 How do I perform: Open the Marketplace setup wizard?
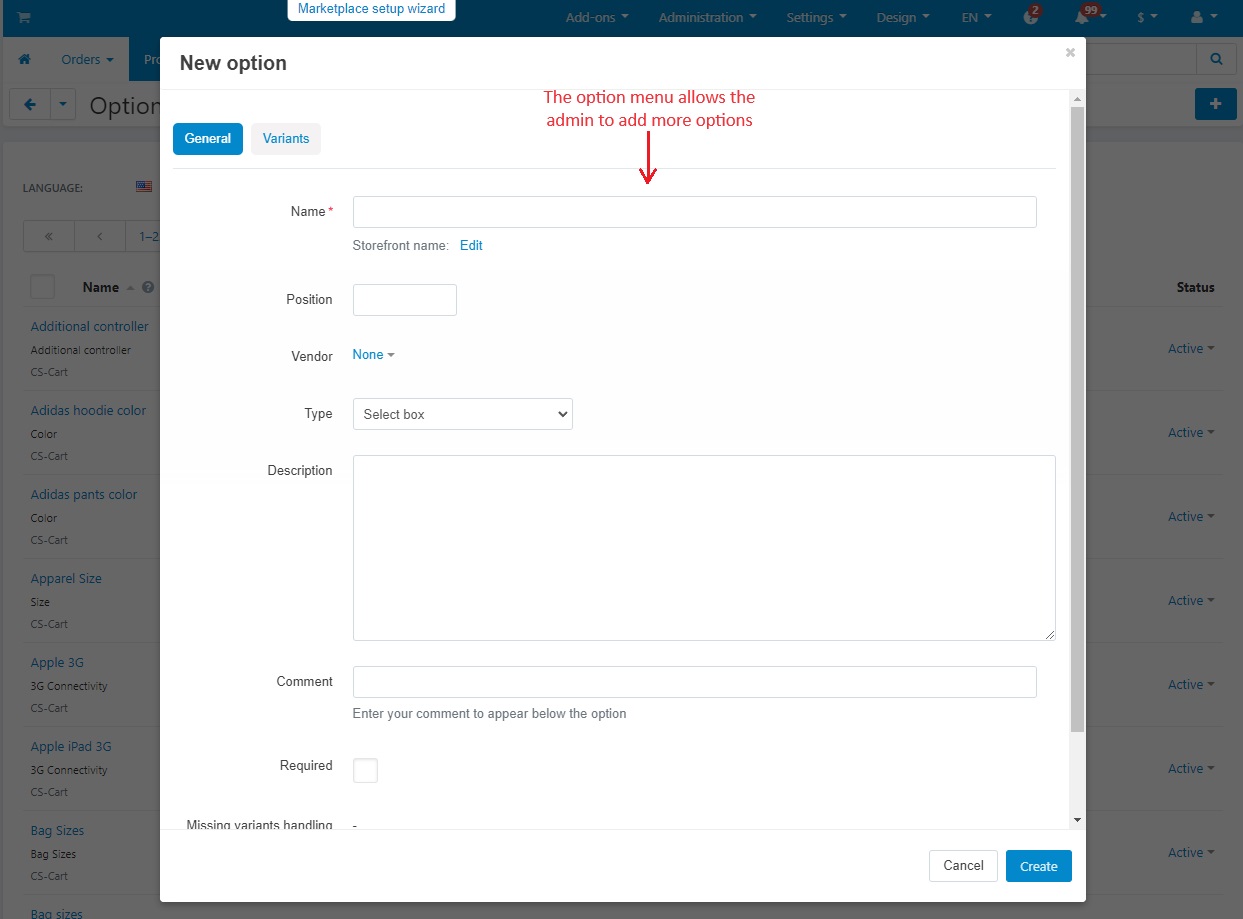click(x=371, y=9)
